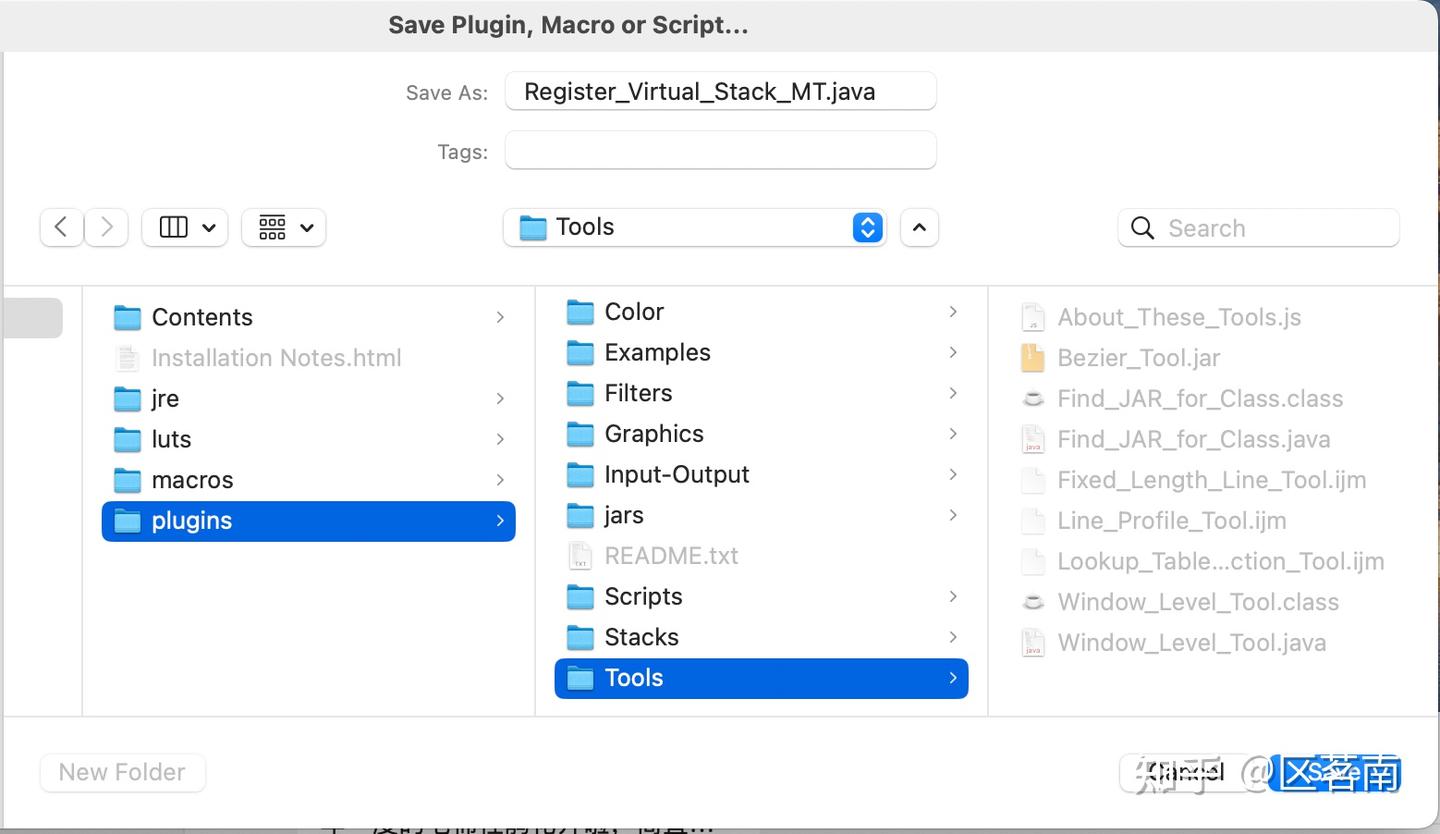Click the forward navigation arrow

click(106, 227)
